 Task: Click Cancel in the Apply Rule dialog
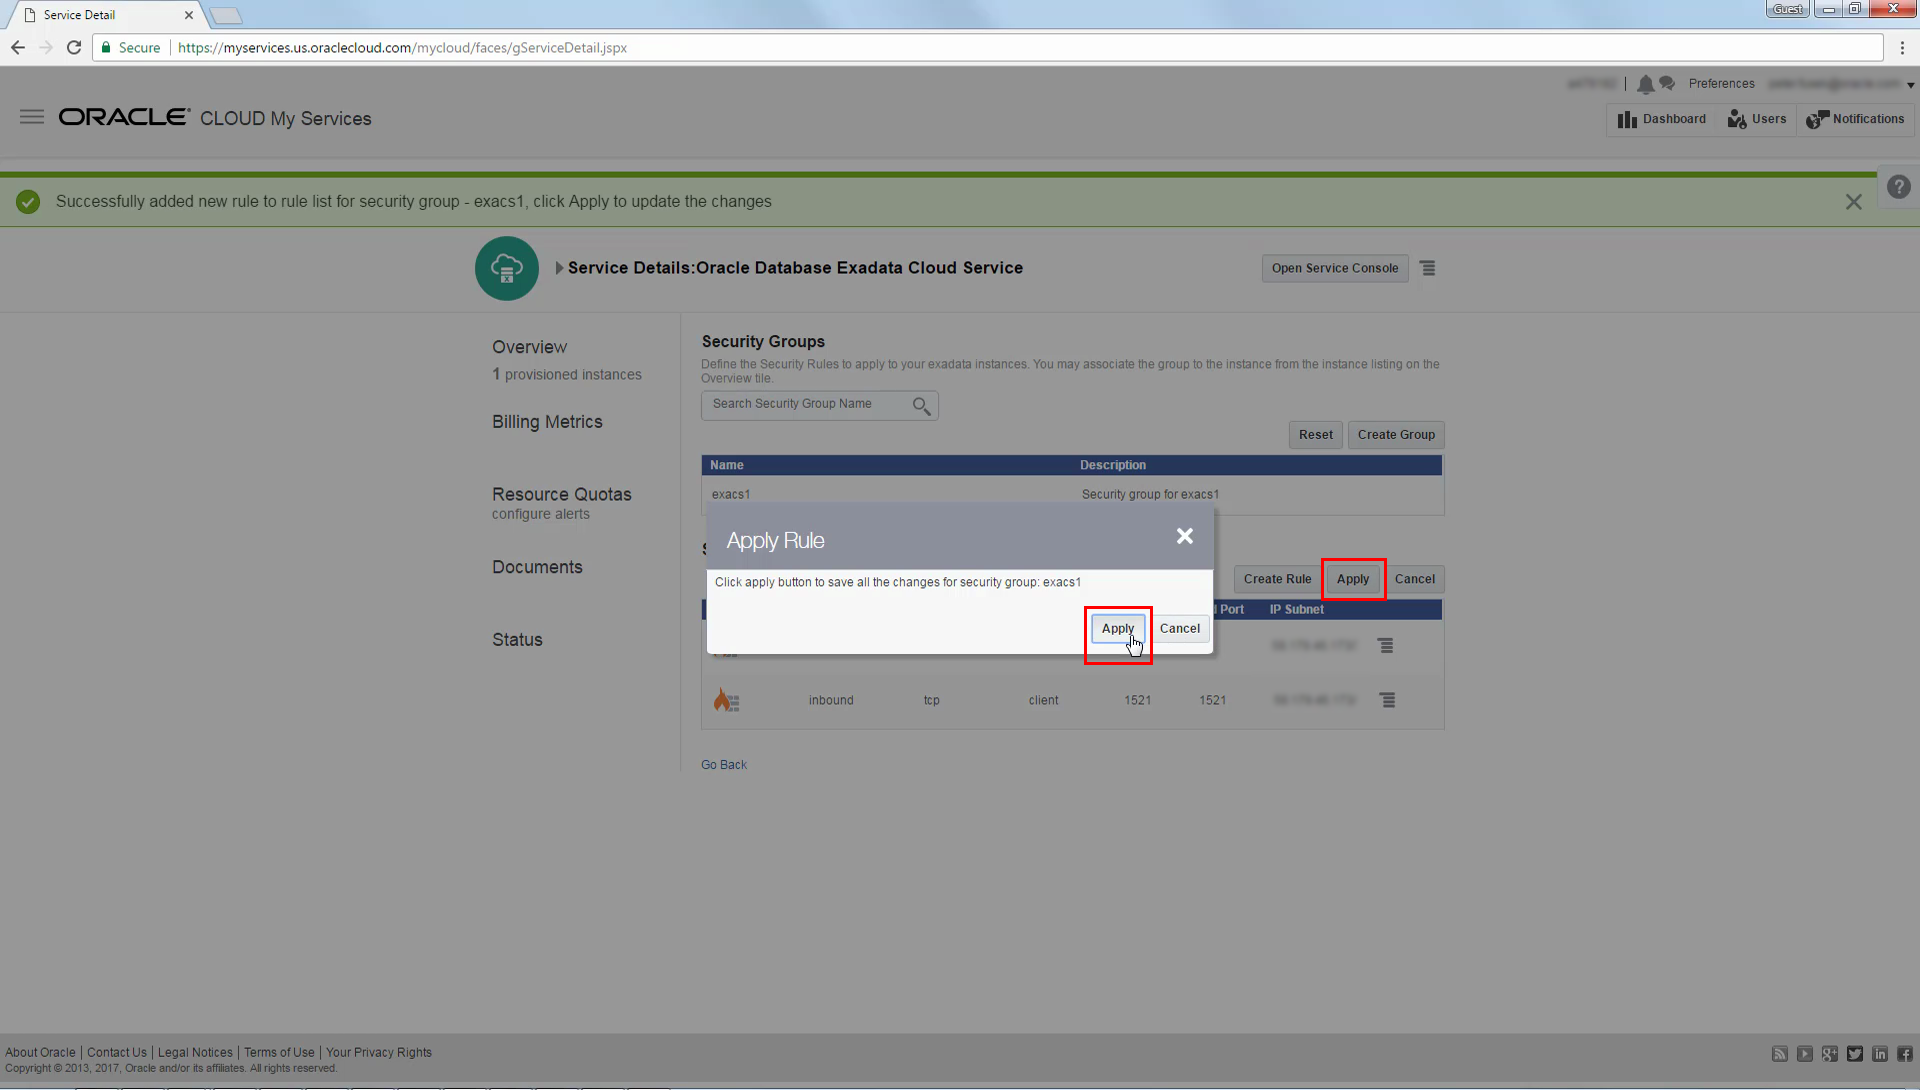pyautogui.click(x=1180, y=629)
